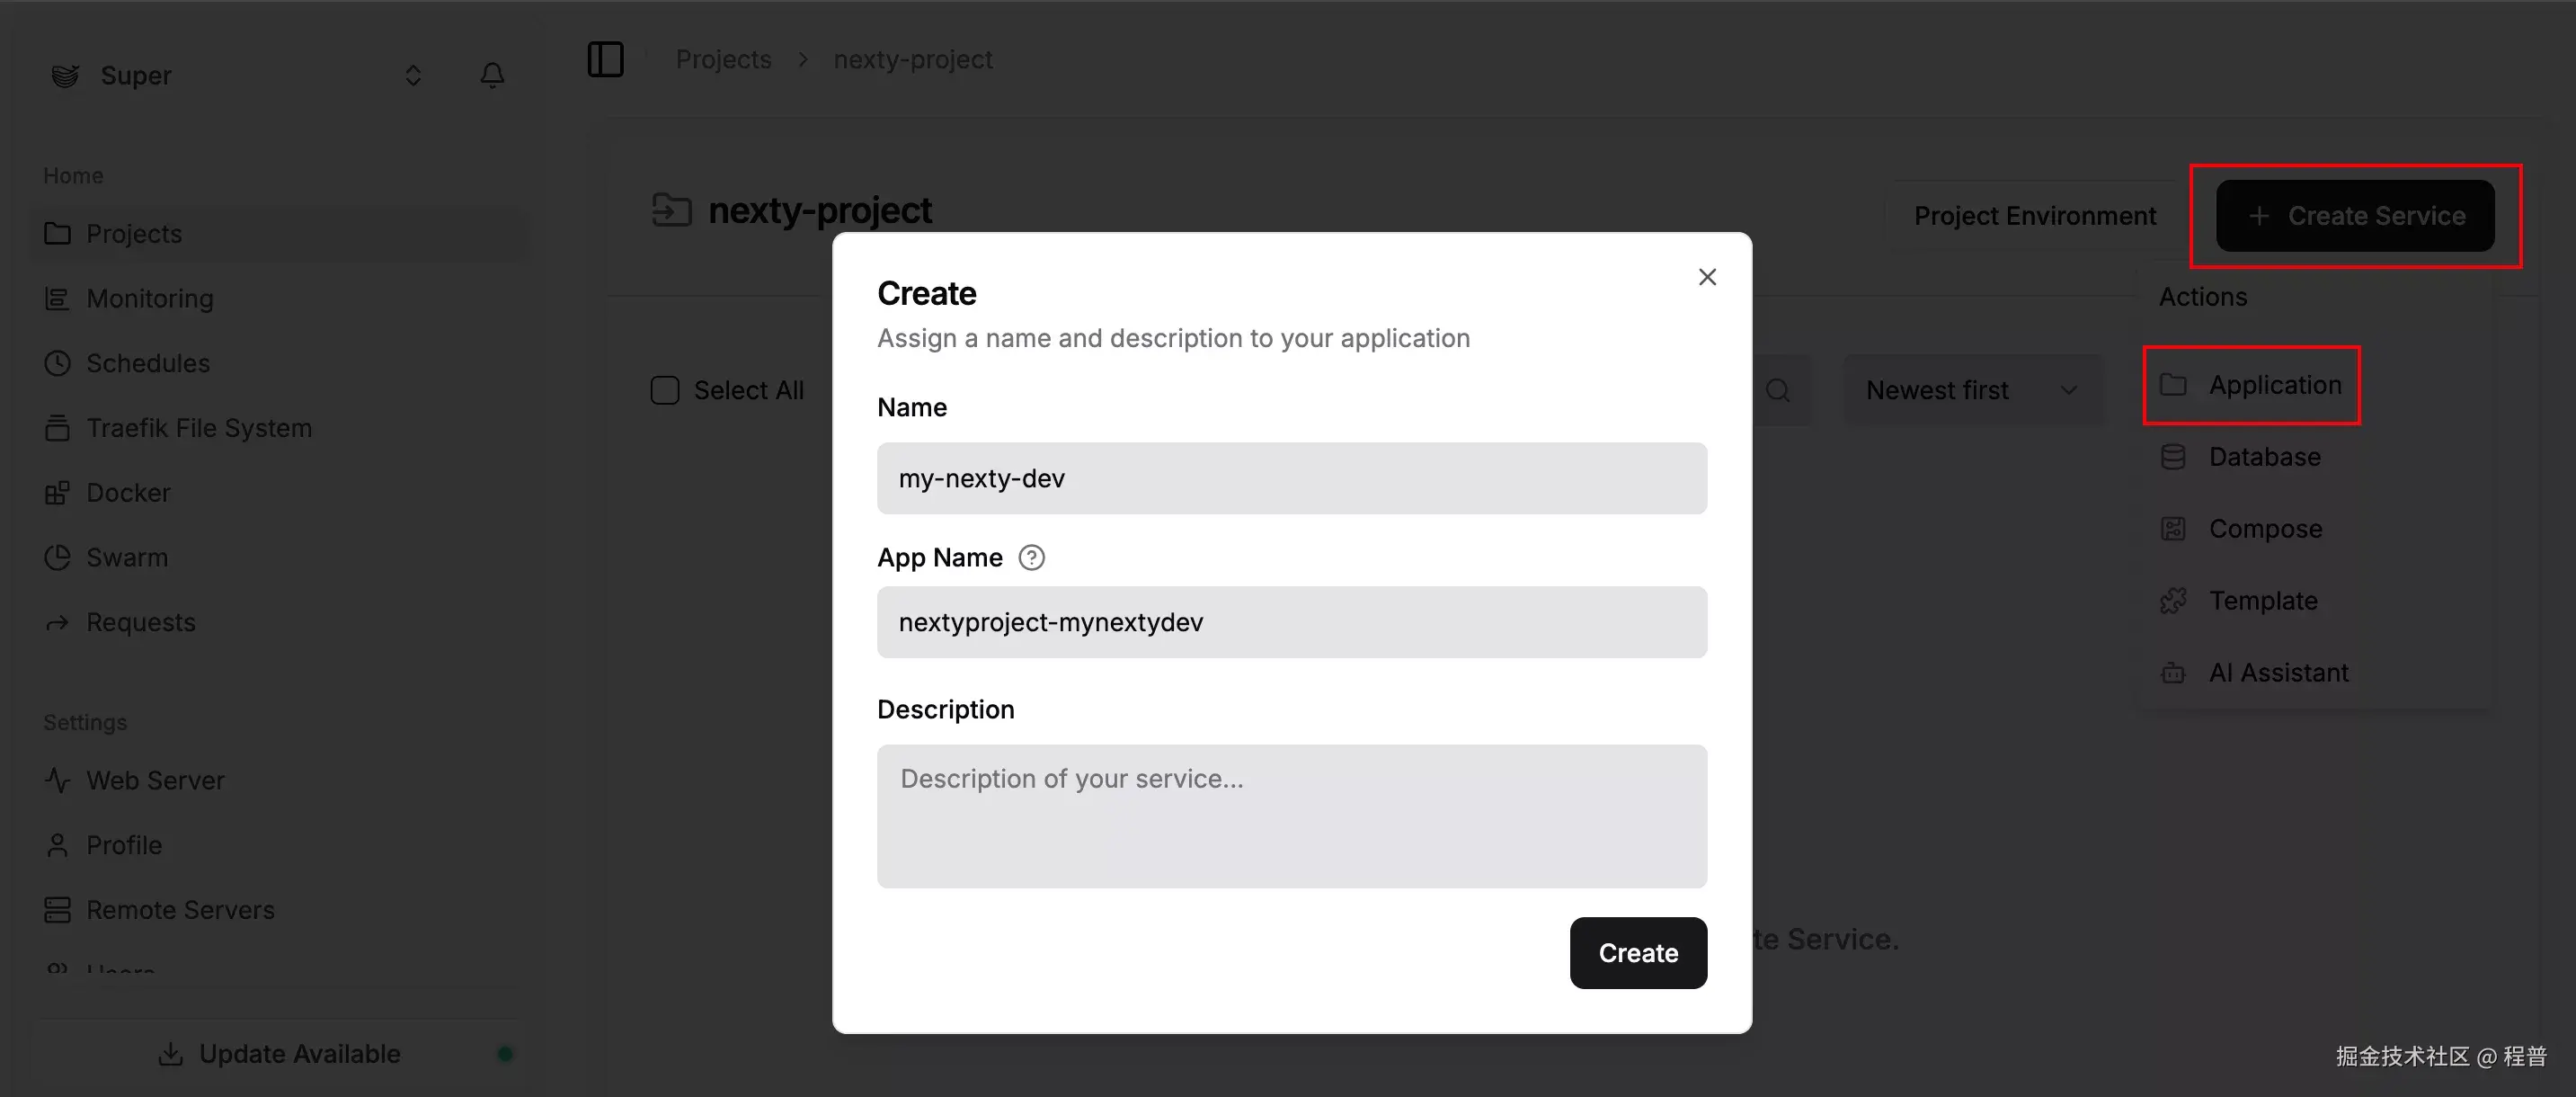Open the Docker section in sidebar
The width and height of the screenshot is (2576, 1097).
(x=128, y=492)
